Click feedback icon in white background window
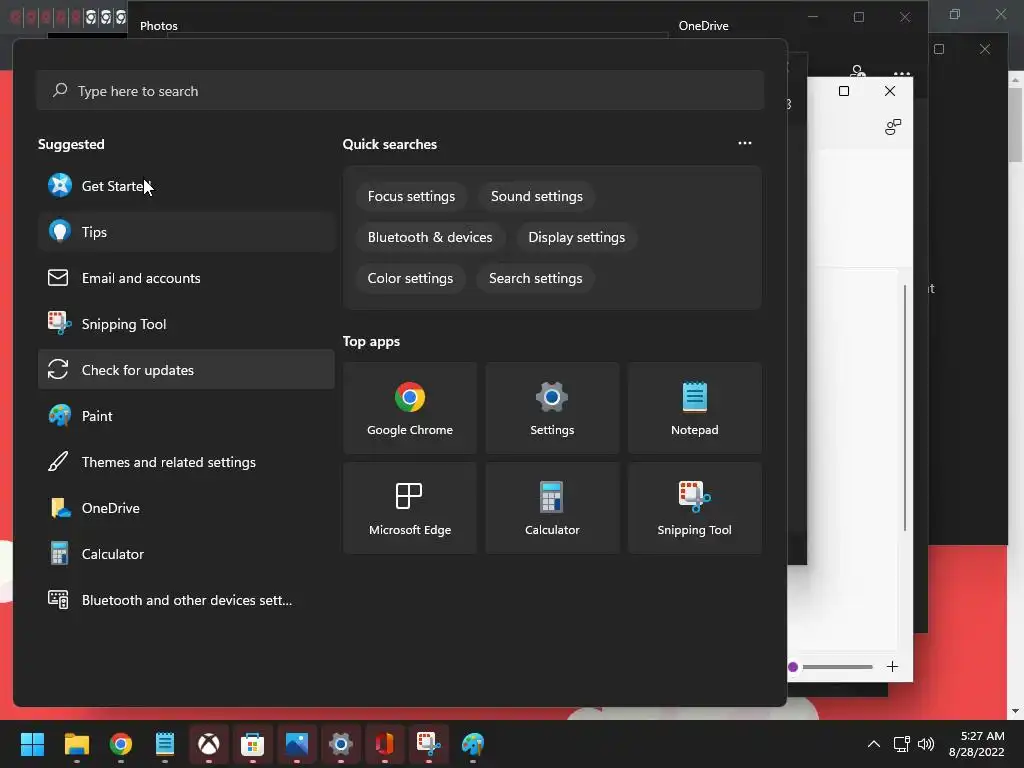This screenshot has width=1024, height=768. click(893, 127)
